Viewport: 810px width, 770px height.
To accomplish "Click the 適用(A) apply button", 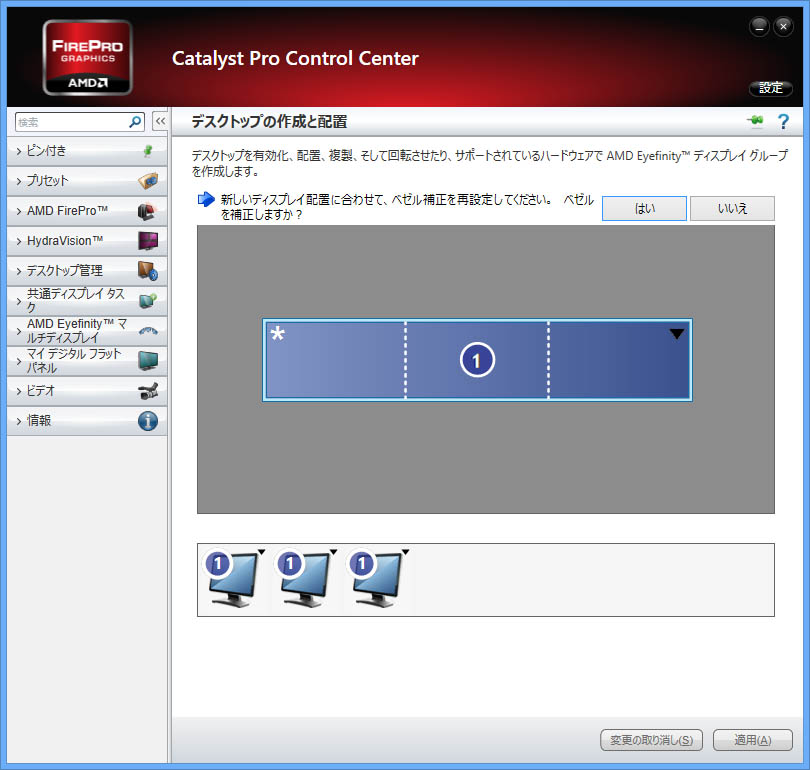I will 753,740.
